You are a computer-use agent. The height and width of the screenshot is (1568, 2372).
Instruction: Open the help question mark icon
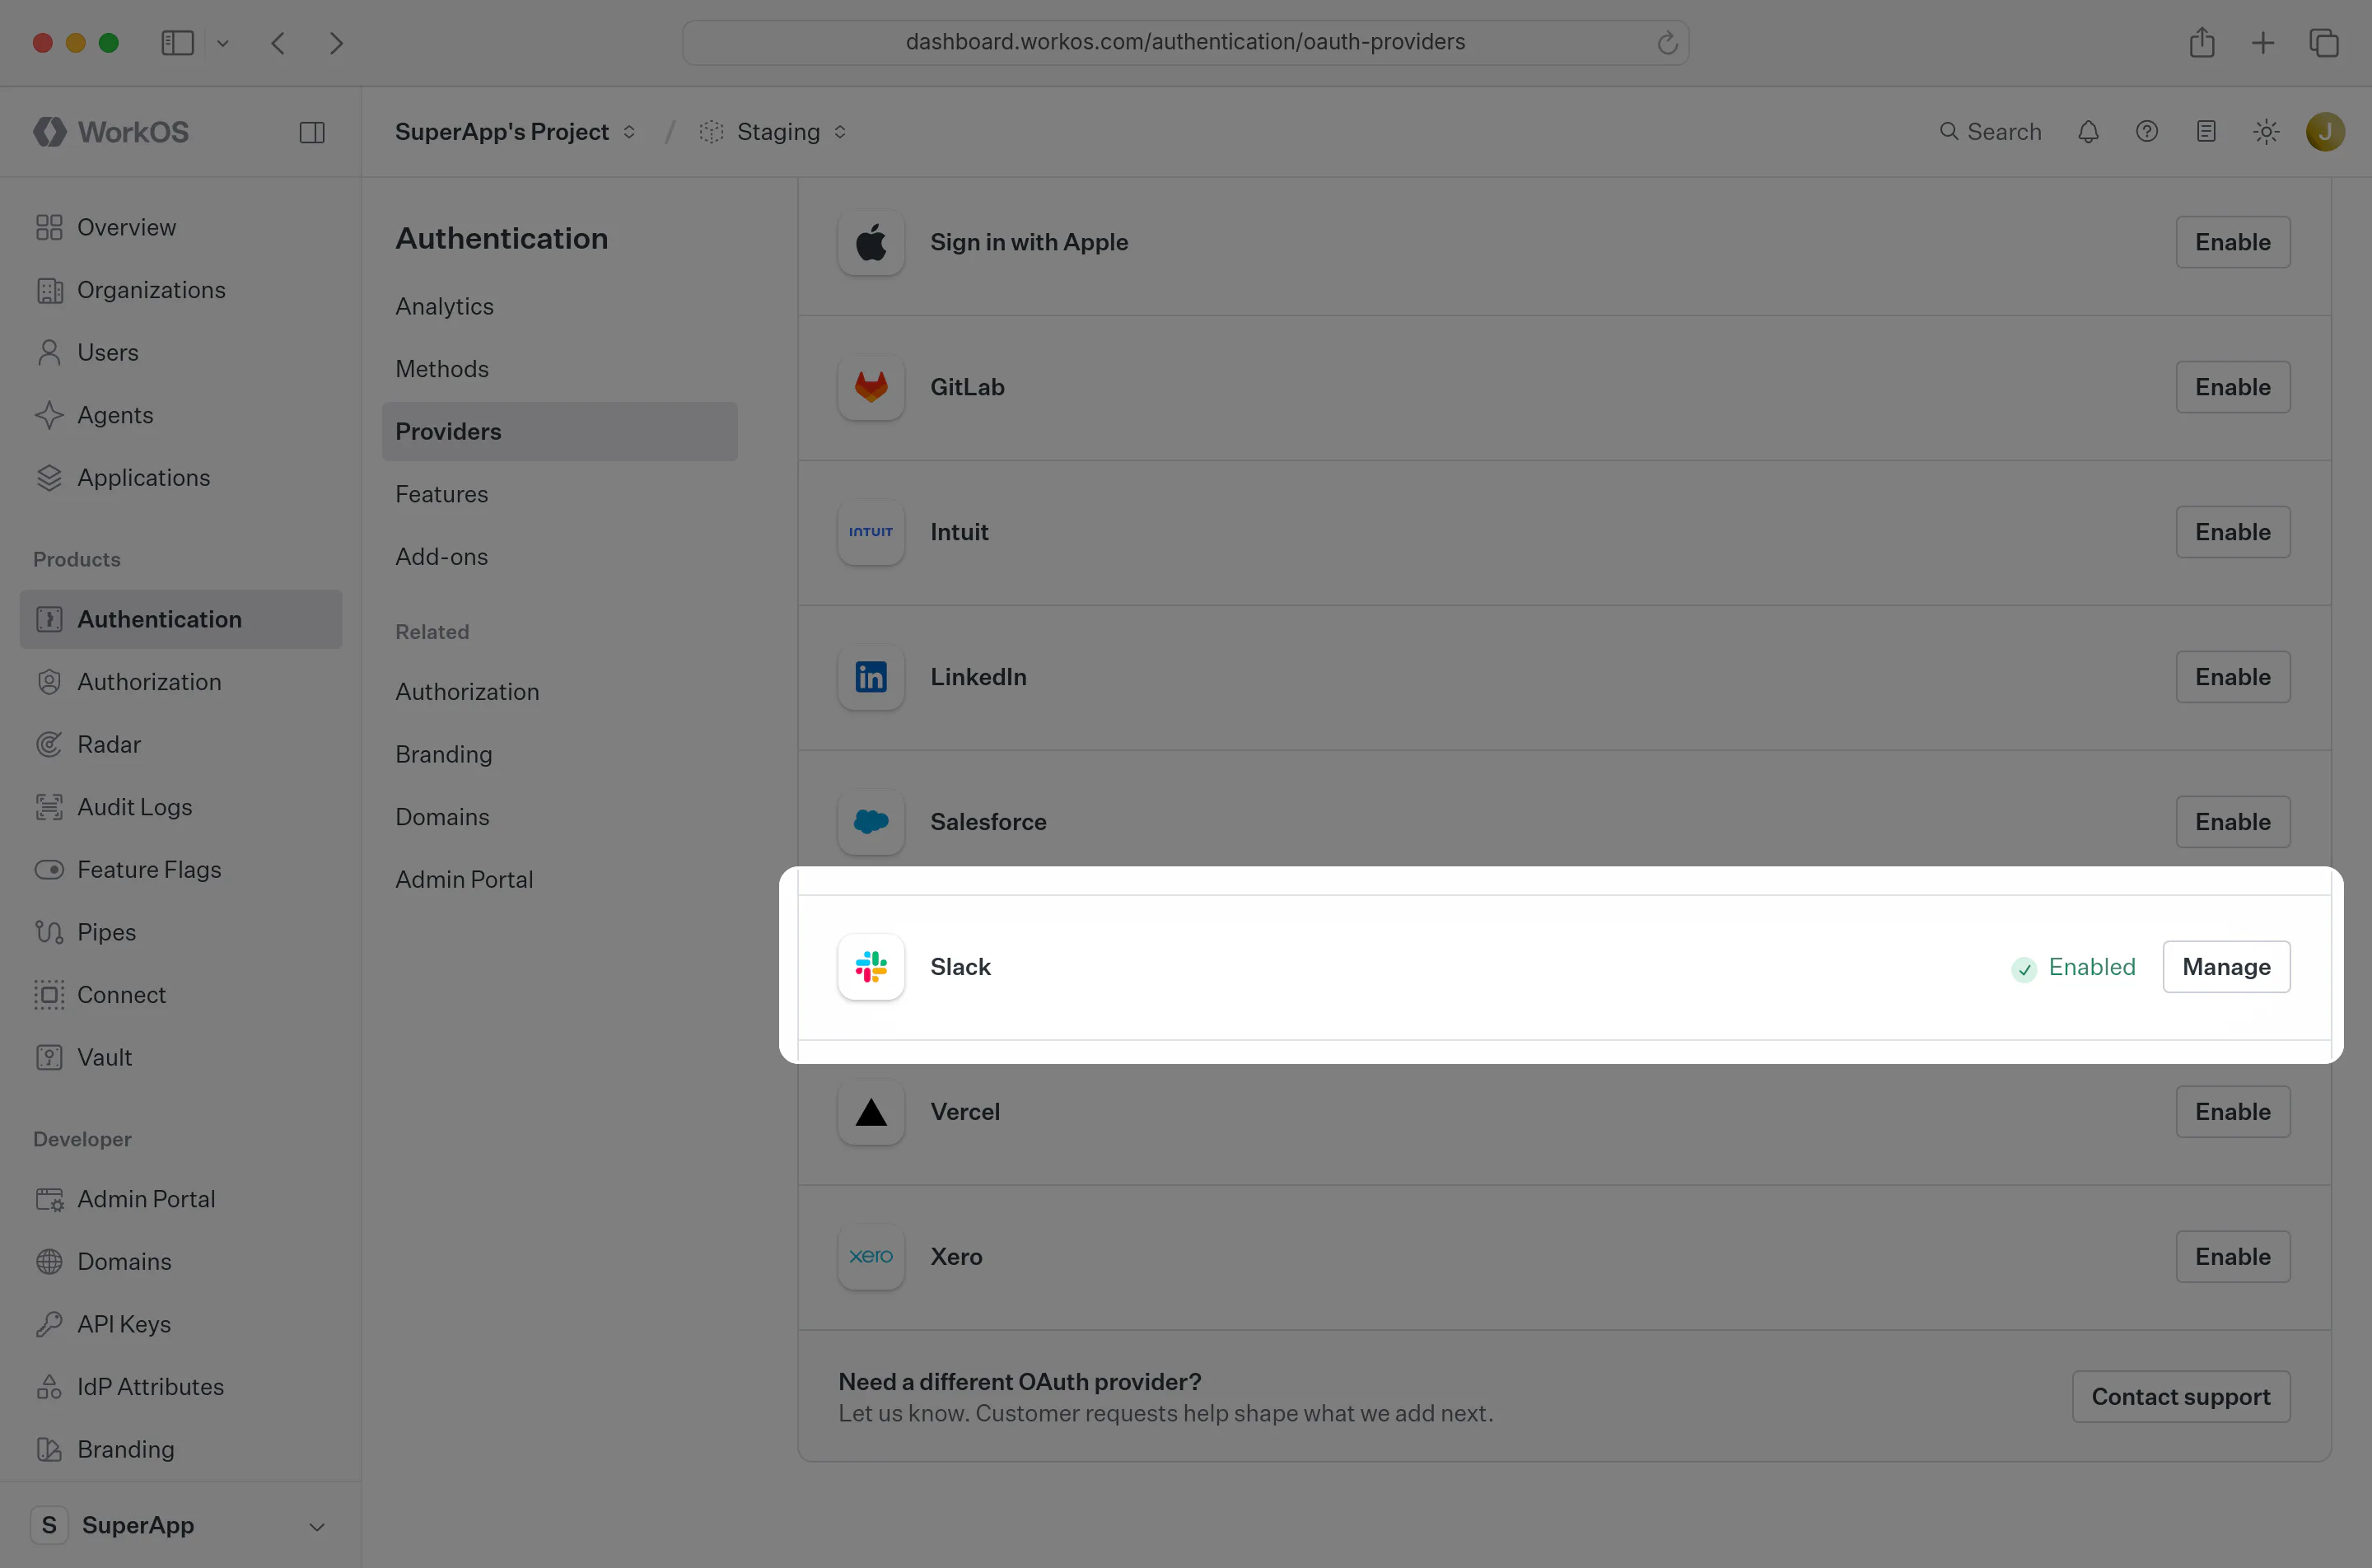point(2147,132)
